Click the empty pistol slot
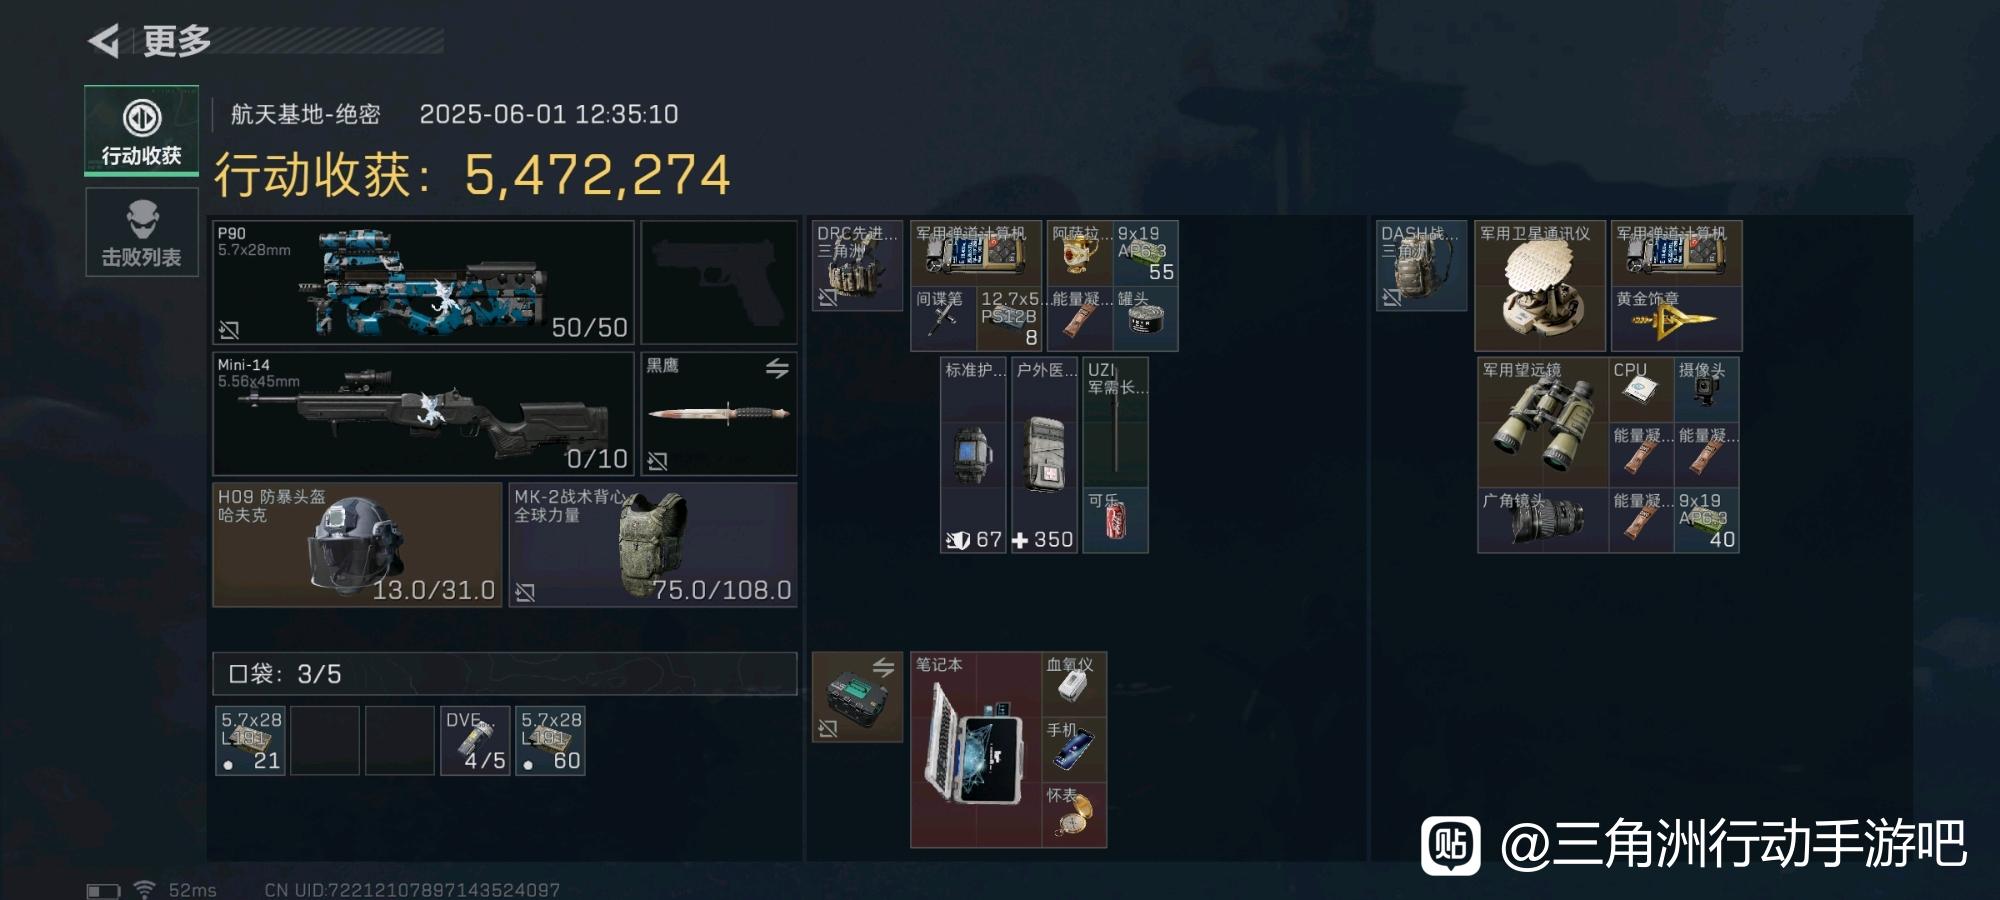 (x=719, y=282)
